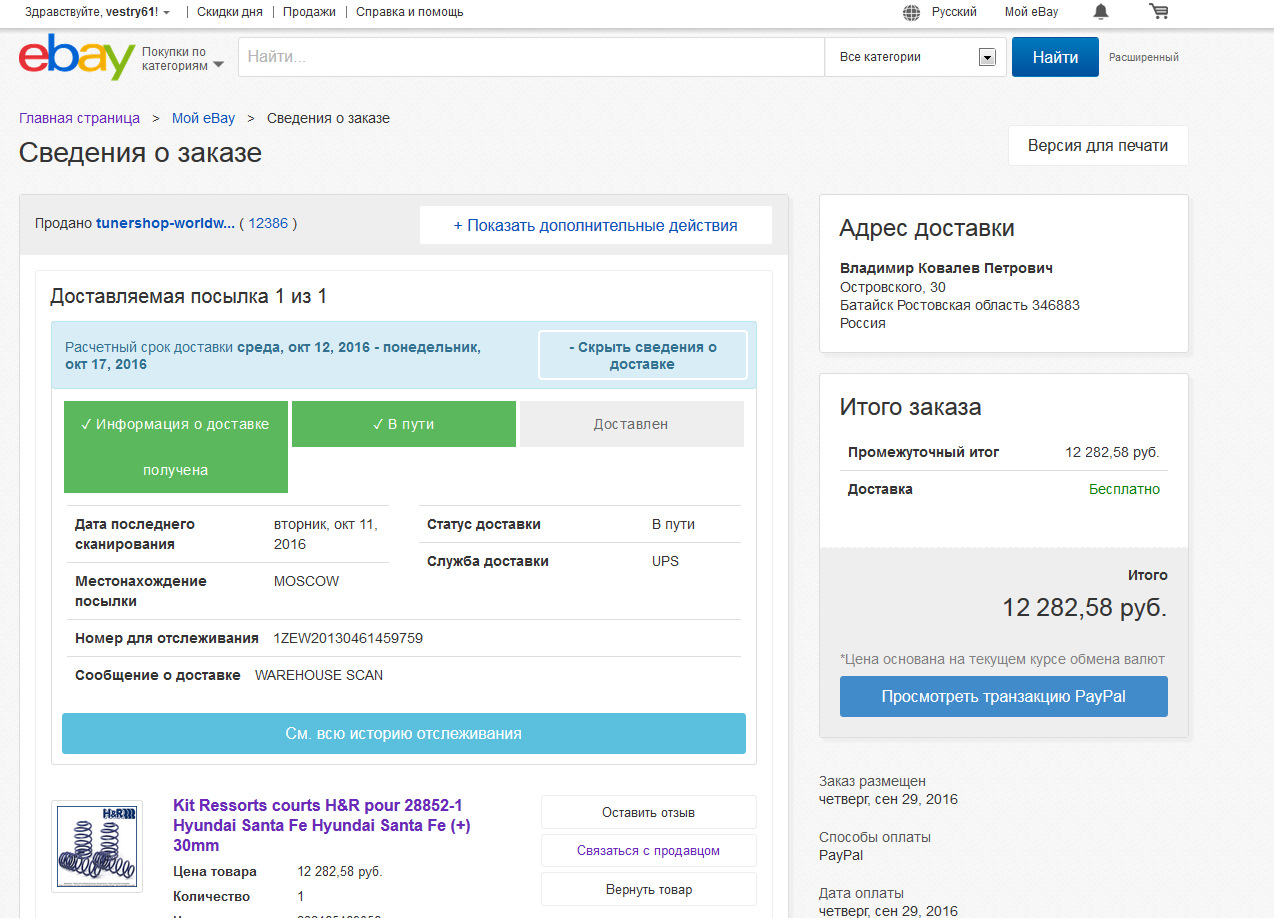Click См. всю историю отслеживания

pos(404,733)
